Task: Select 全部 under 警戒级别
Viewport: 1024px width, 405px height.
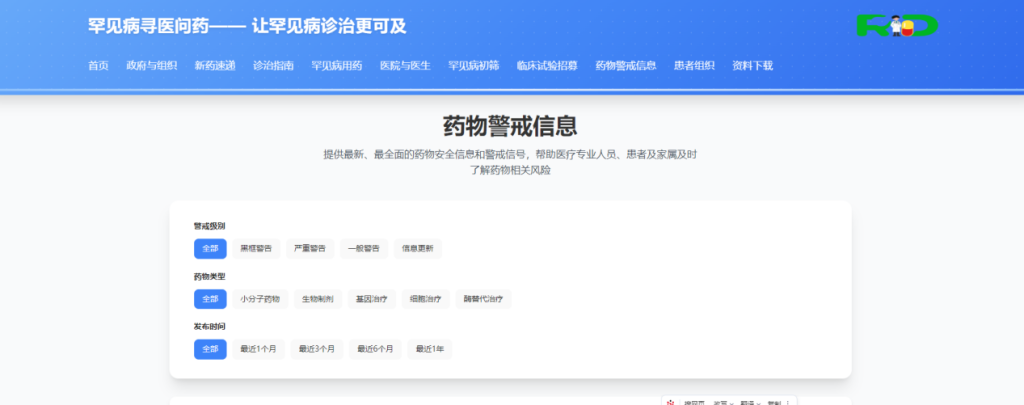Action: [x=210, y=249]
